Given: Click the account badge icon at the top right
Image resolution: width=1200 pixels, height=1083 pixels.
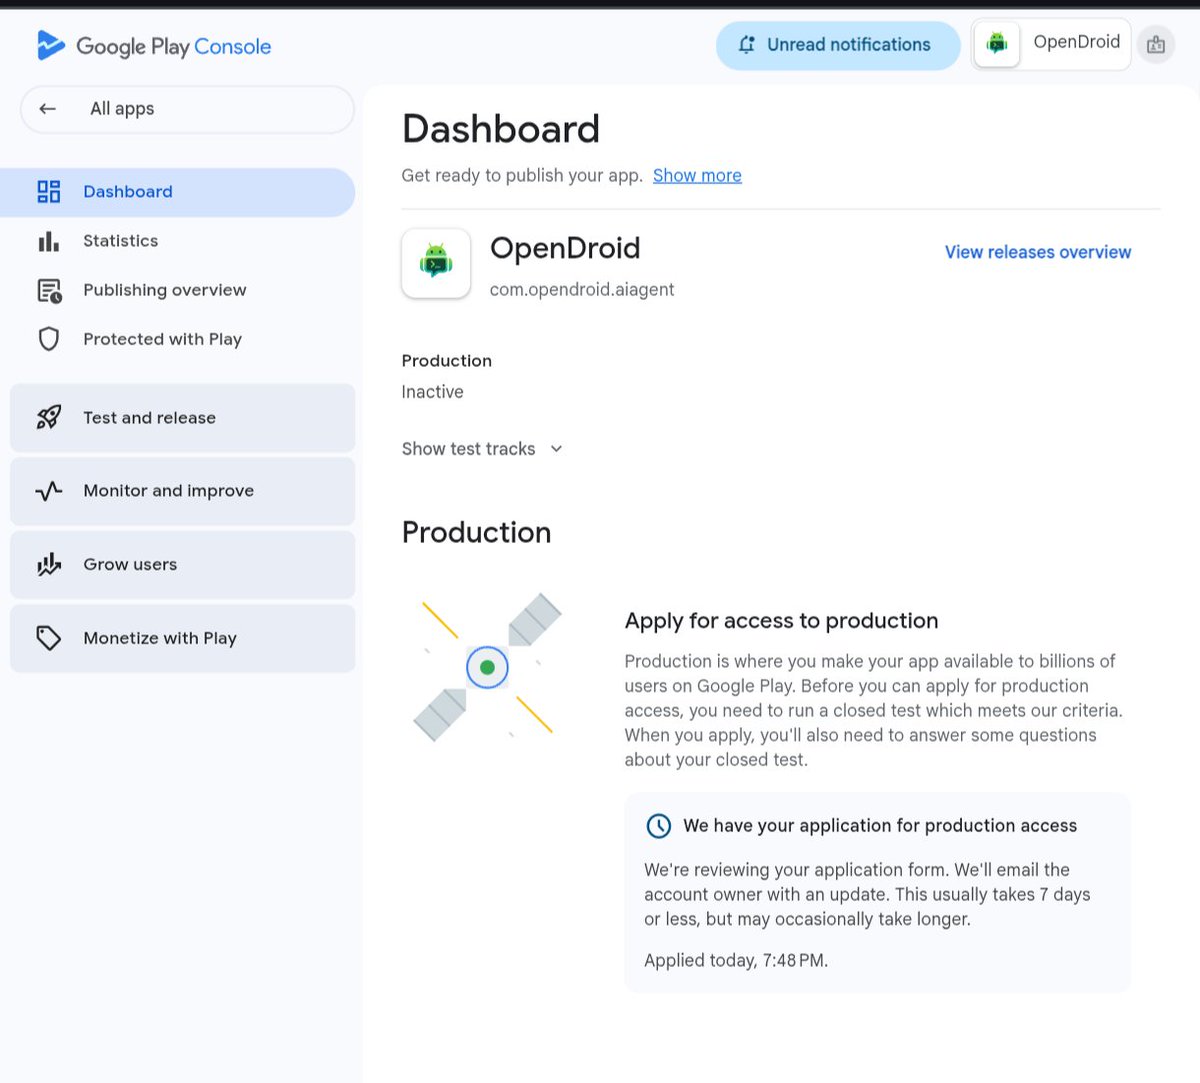Looking at the screenshot, I should (1156, 45).
